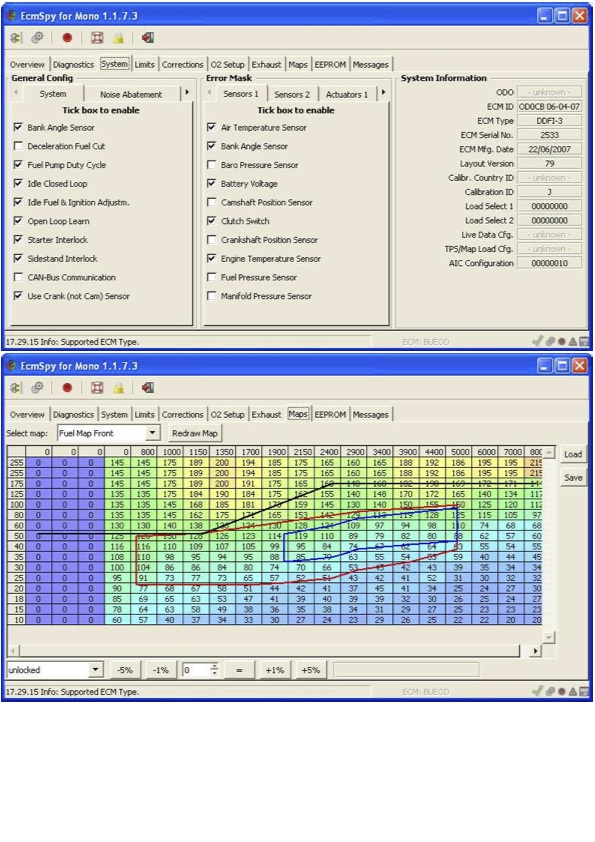Select the Noise Abatement sub-tab
Viewport: 595px width, 842px height.
131,94
